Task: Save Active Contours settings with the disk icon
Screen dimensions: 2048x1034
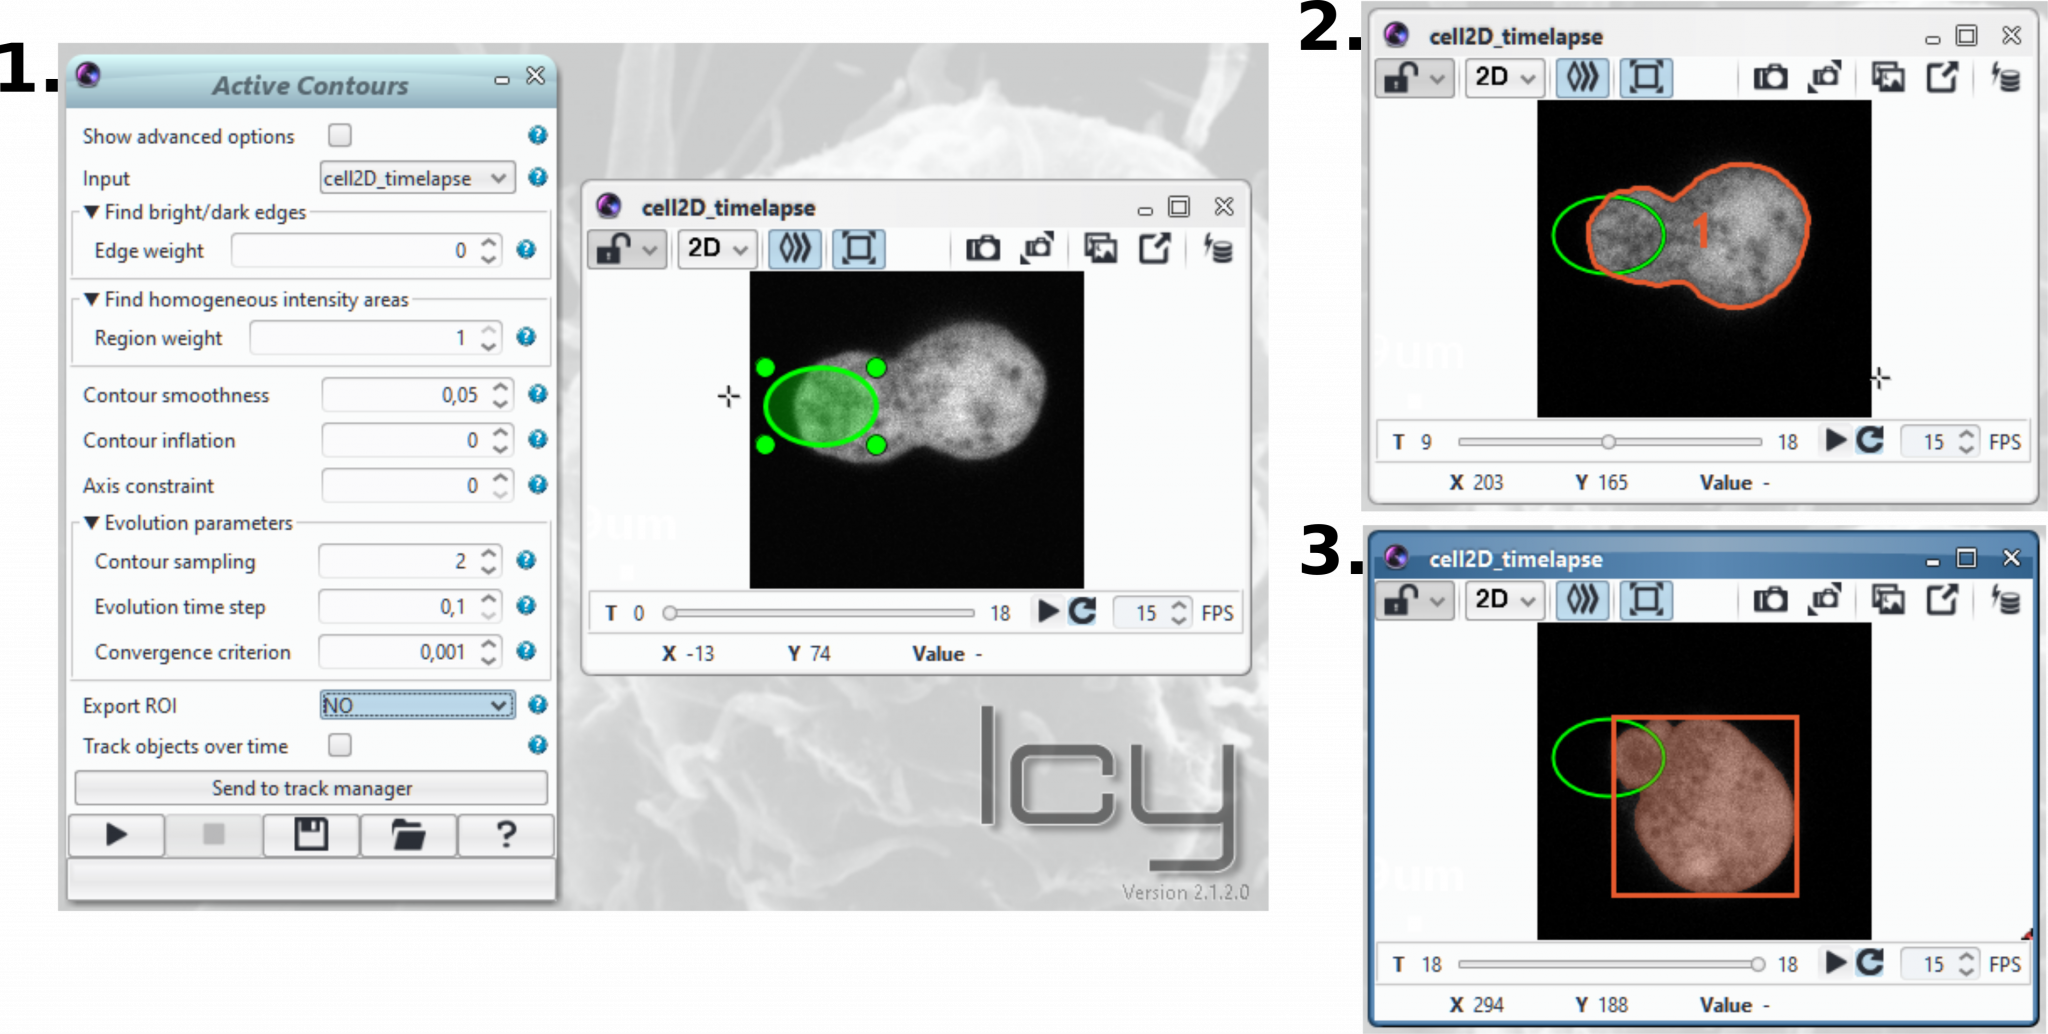Action: (x=309, y=835)
